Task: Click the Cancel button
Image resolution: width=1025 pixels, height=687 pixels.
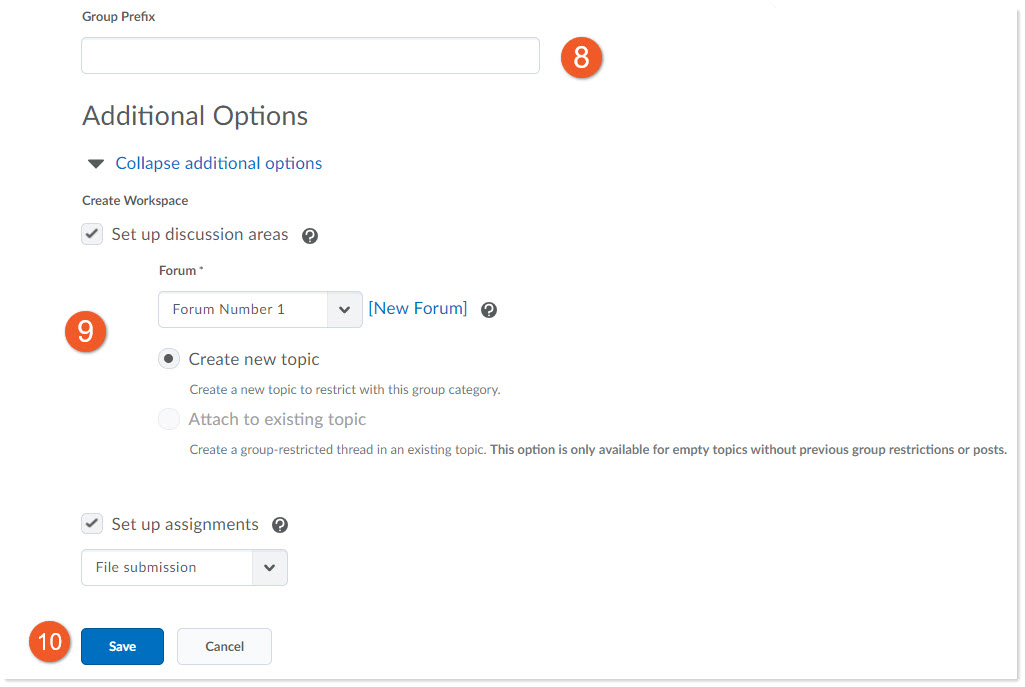Action: click(224, 646)
